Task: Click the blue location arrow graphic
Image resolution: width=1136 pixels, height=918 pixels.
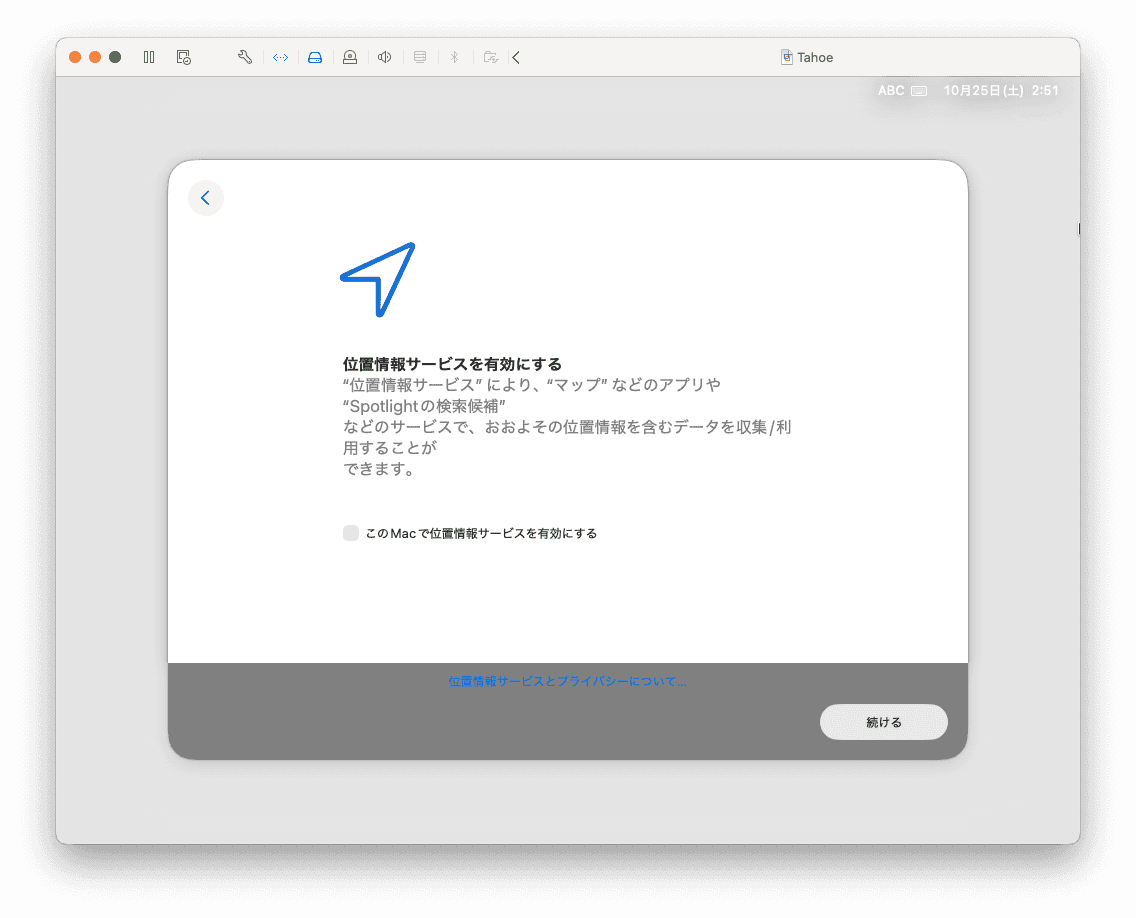Action: point(378,279)
